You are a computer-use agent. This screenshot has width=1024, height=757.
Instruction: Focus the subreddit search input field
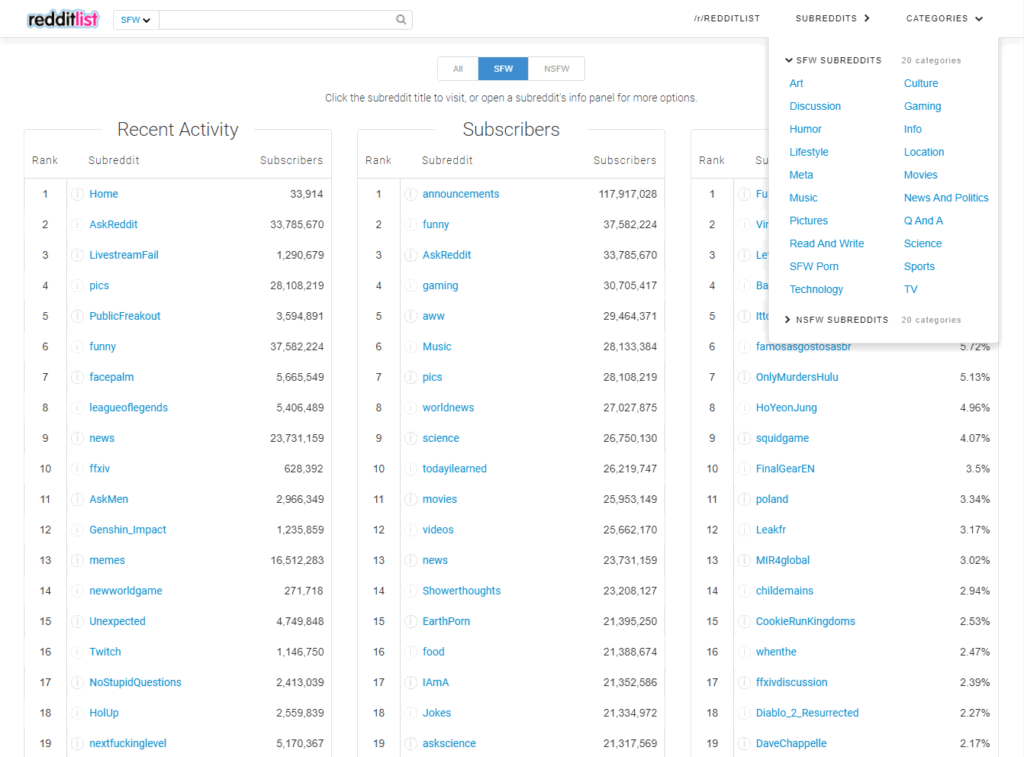[276, 20]
